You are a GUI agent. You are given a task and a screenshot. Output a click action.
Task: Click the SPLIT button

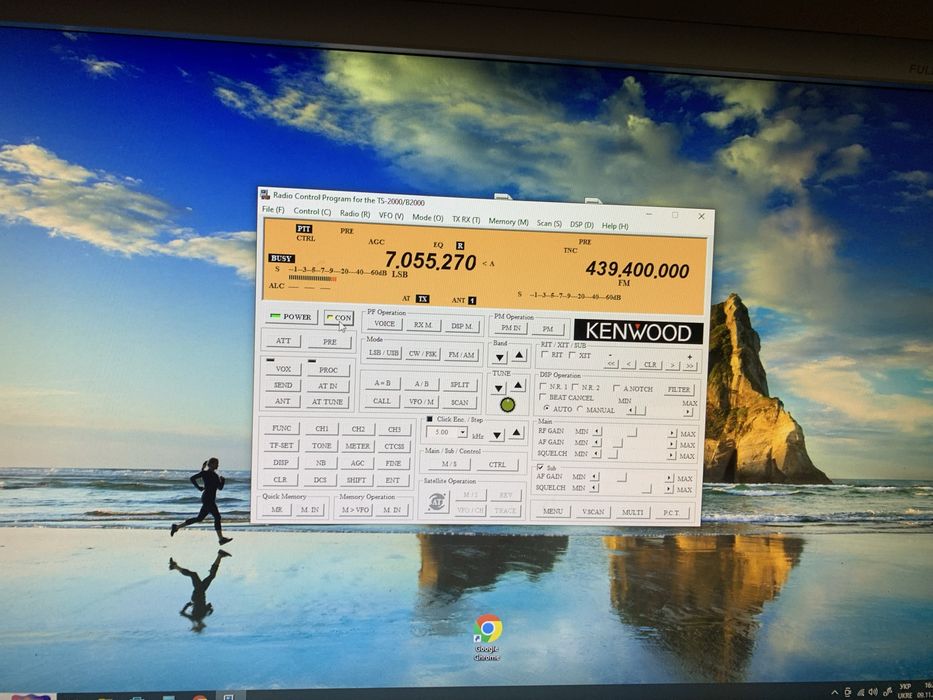(459, 385)
